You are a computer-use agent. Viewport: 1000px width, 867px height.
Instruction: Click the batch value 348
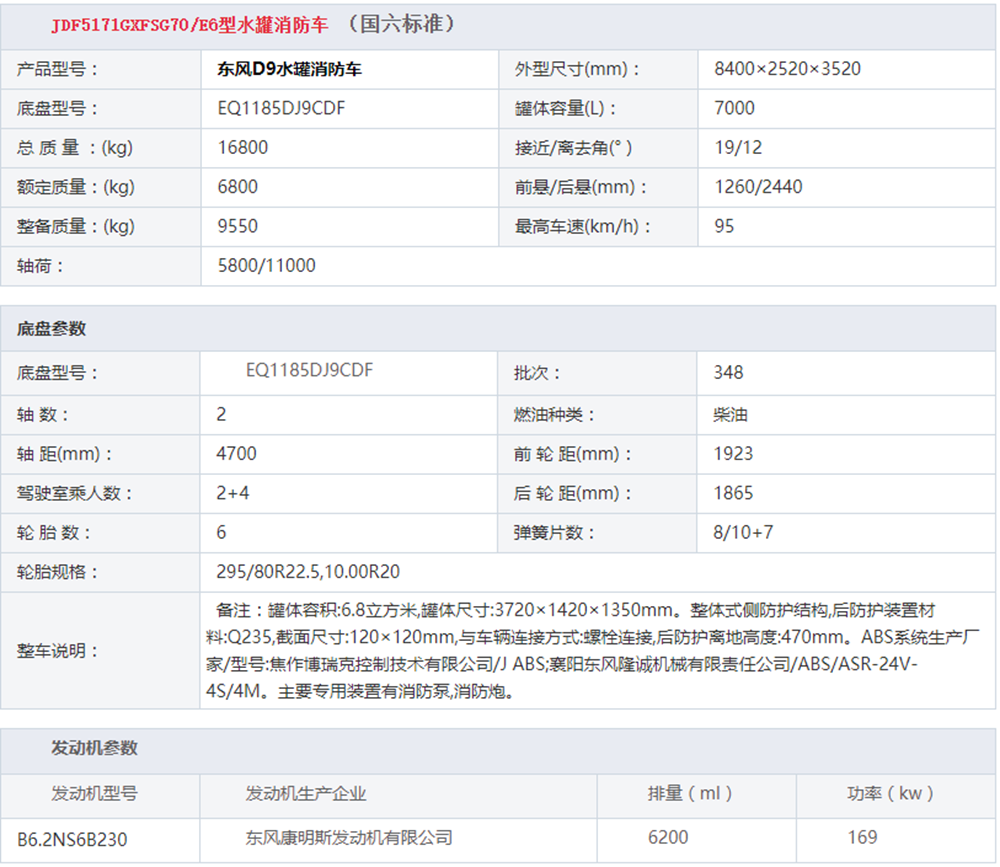[x=728, y=373]
